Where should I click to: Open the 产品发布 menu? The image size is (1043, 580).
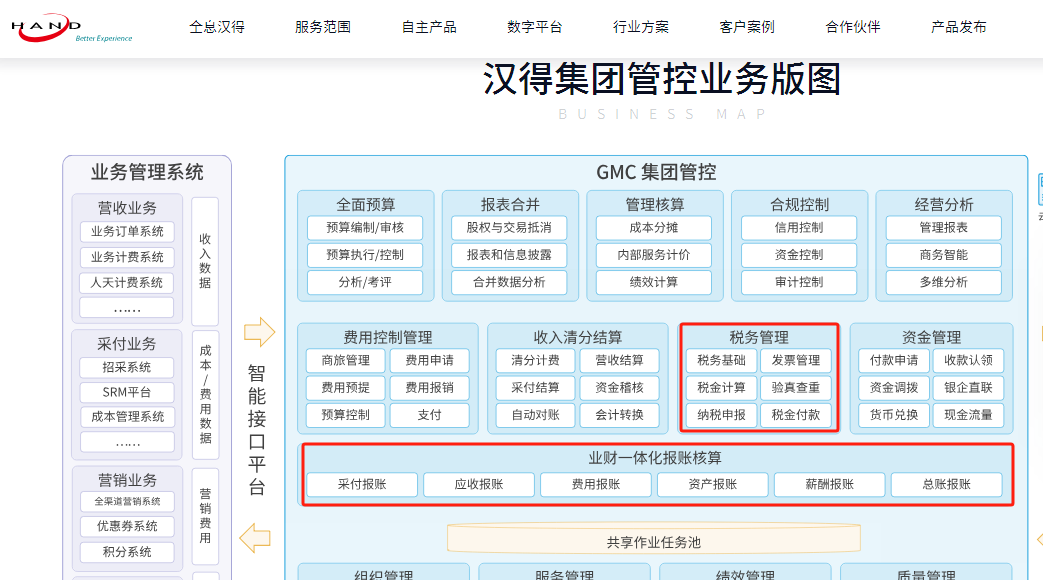click(959, 27)
